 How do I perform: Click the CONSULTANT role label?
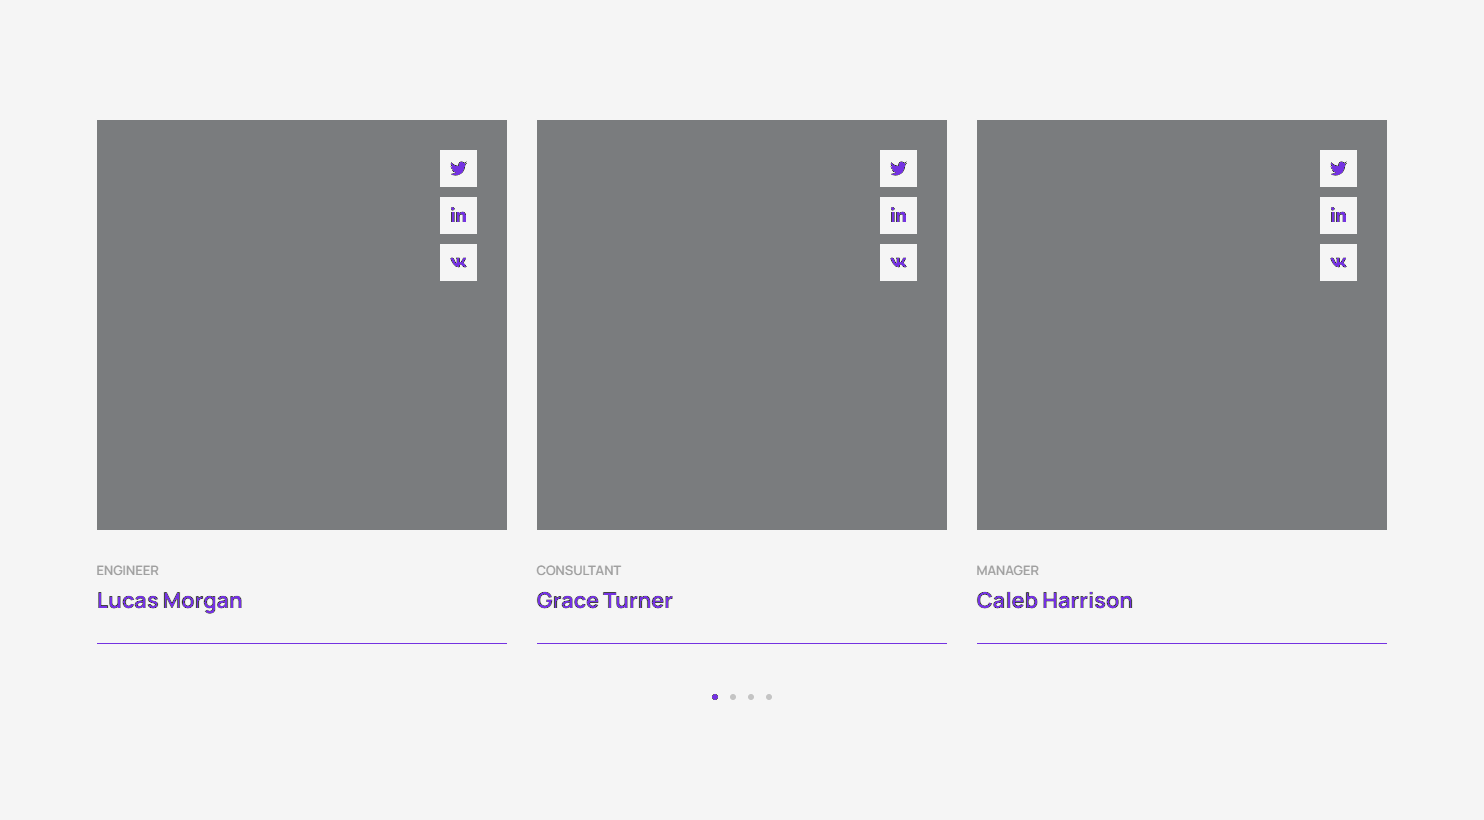(578, 570)
